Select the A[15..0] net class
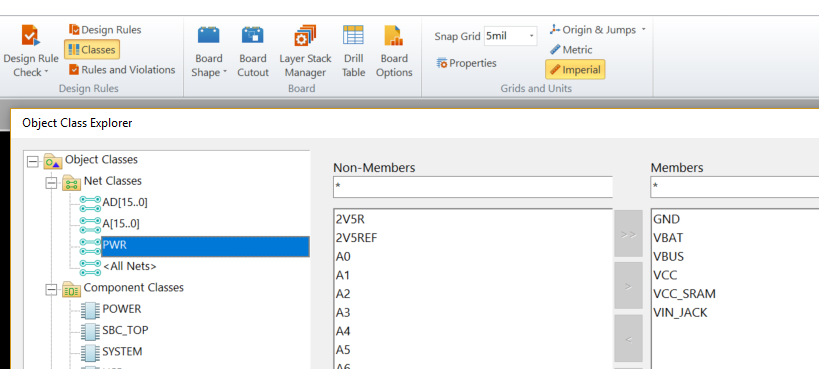This screenshot has width=819, height=369. point(121,224)
